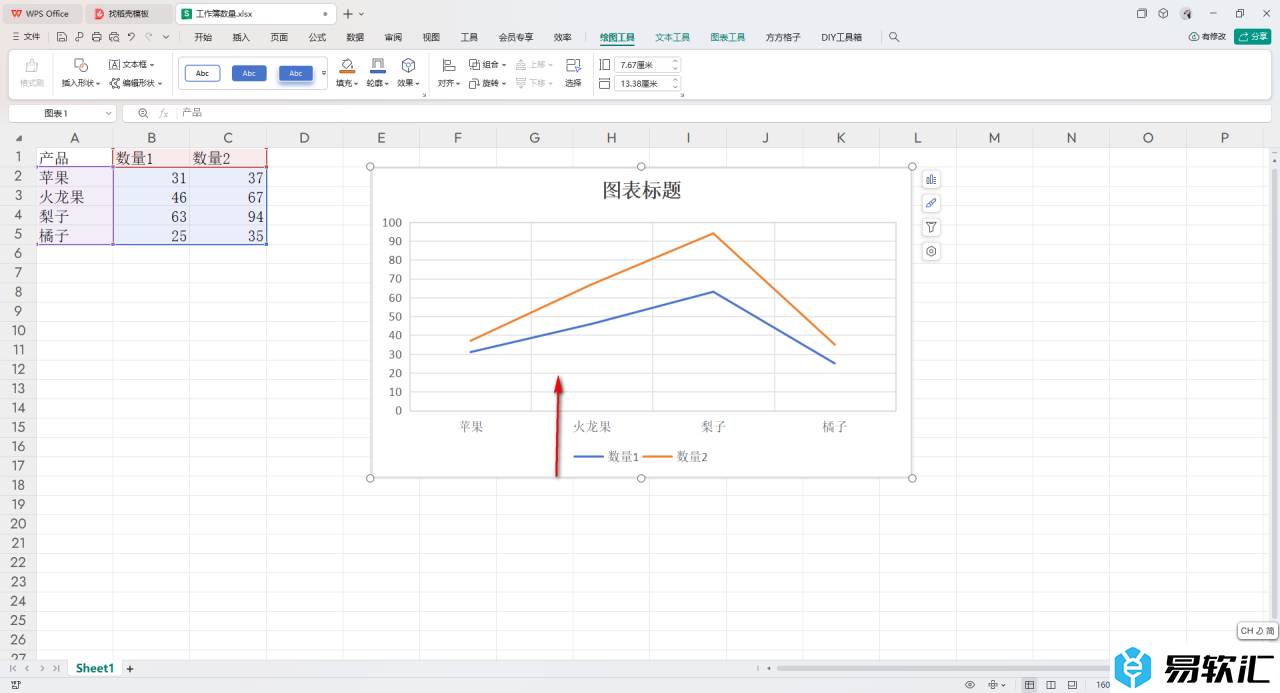Switch to the 公式 ribbon tab
This screenshot has height=693, width=1280.
pos(317,37)
